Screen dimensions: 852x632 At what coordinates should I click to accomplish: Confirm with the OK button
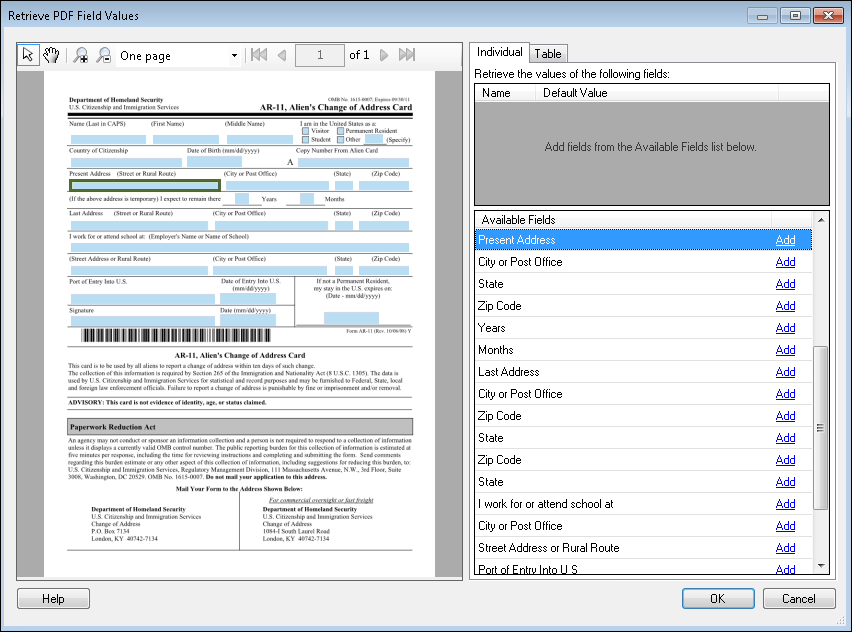718,598
